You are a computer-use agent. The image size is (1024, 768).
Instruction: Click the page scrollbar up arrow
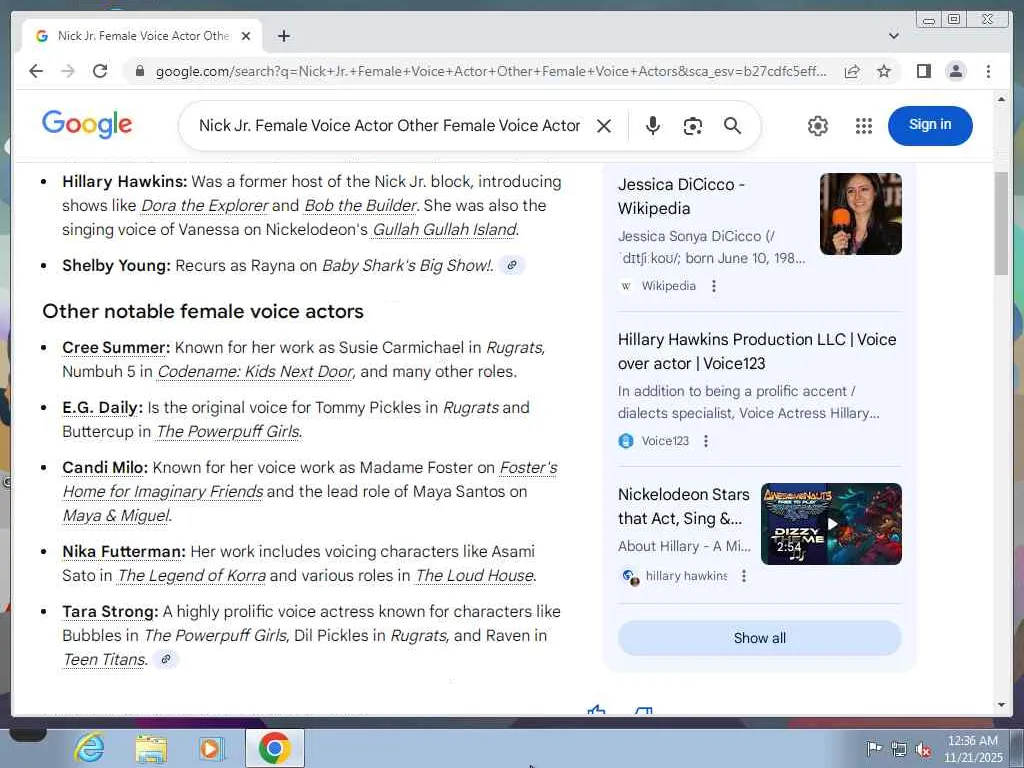point(1001,99)
